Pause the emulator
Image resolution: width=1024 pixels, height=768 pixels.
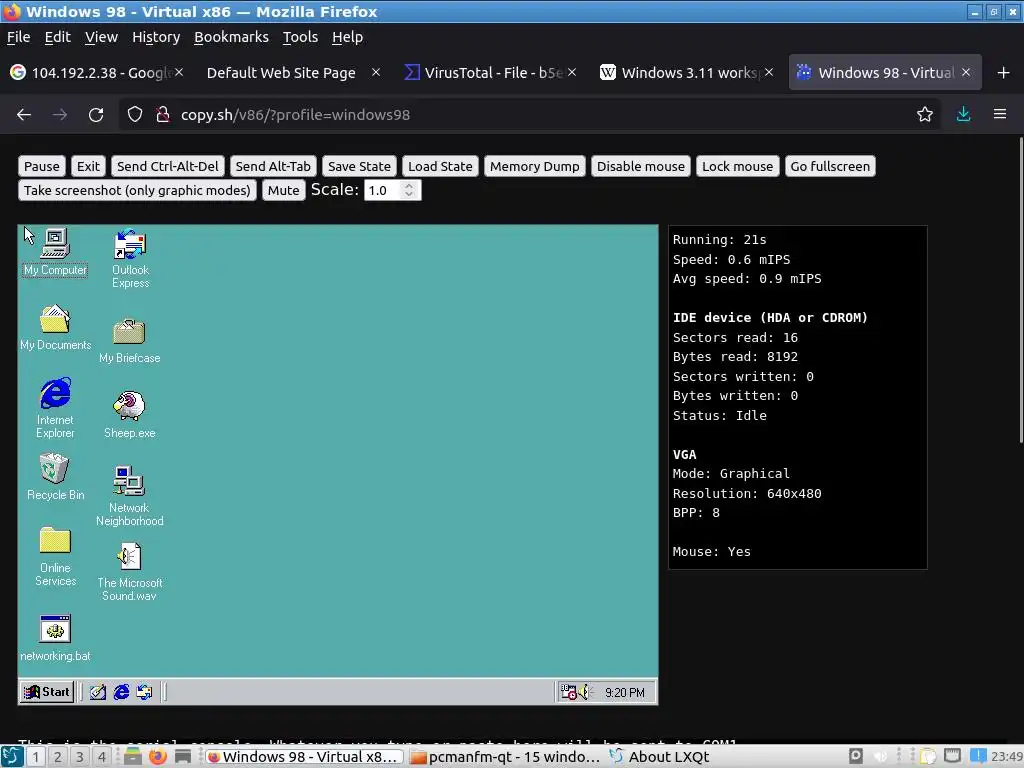[x=42, y=167]
